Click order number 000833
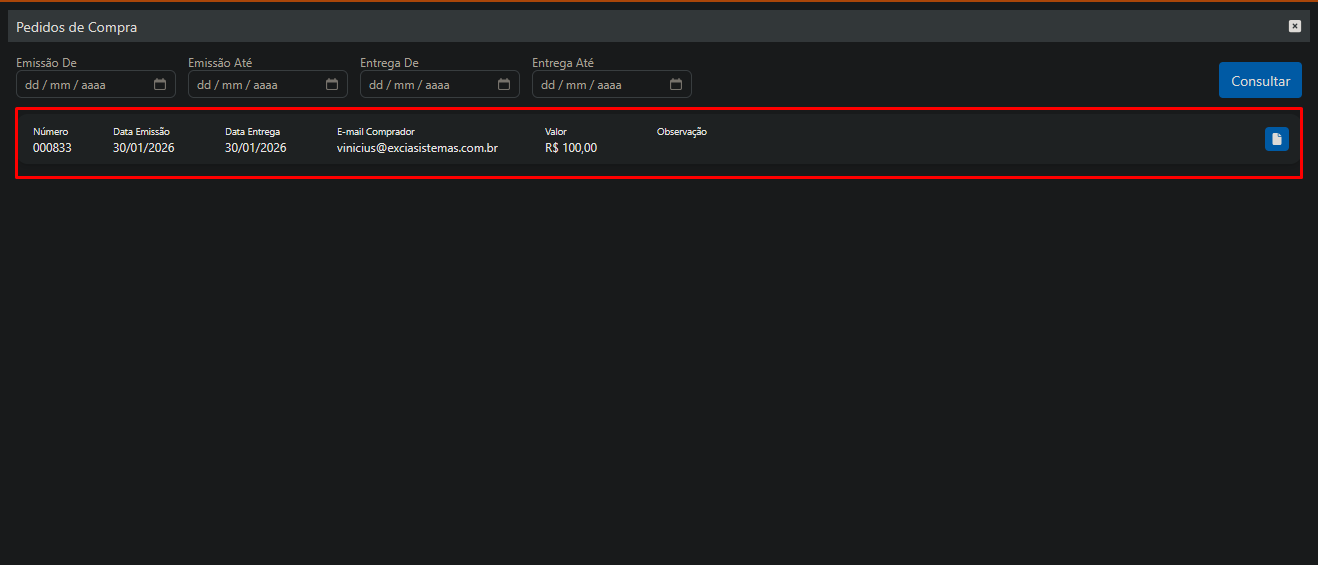Screen dimensions: 1318x565 [52, 148]
